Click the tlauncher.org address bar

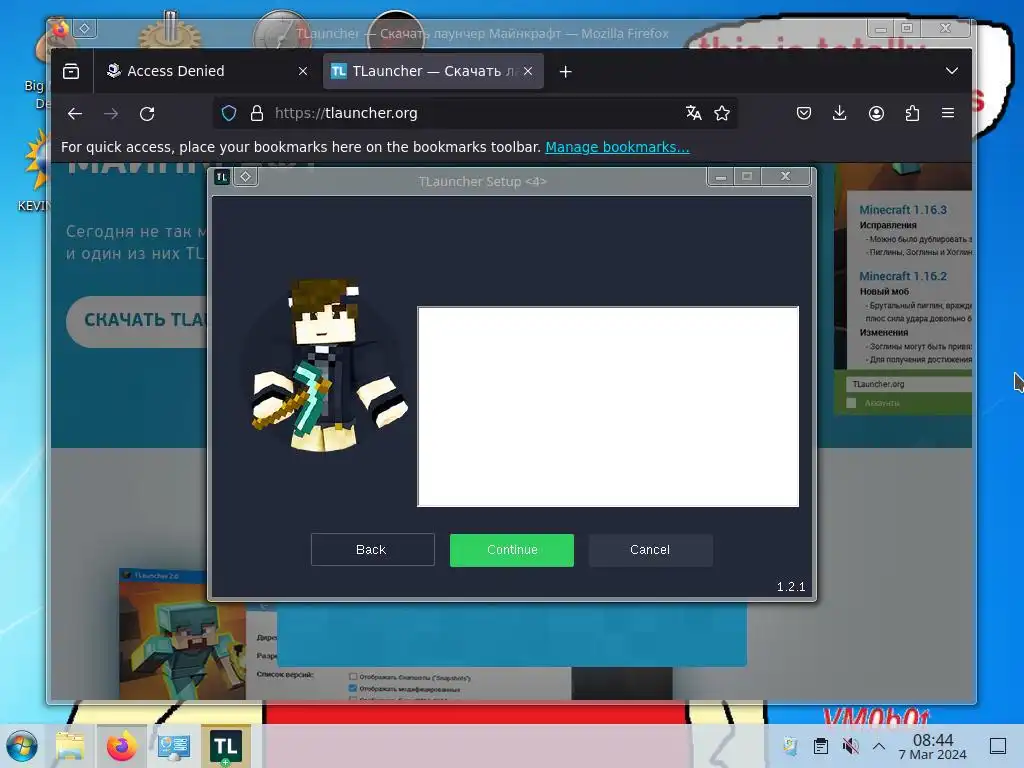(x=476, y=113)
